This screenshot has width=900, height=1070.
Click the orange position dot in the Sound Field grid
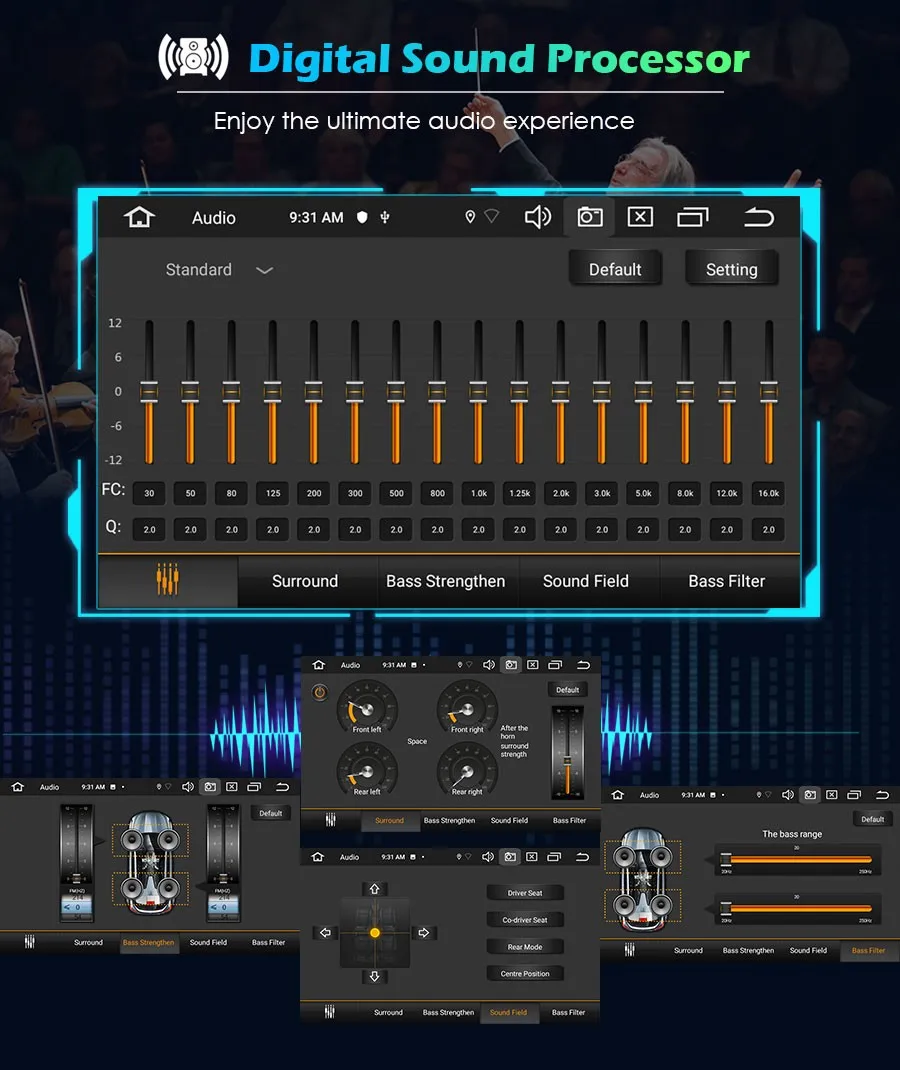pyautogui.click(x=375, y=933)
